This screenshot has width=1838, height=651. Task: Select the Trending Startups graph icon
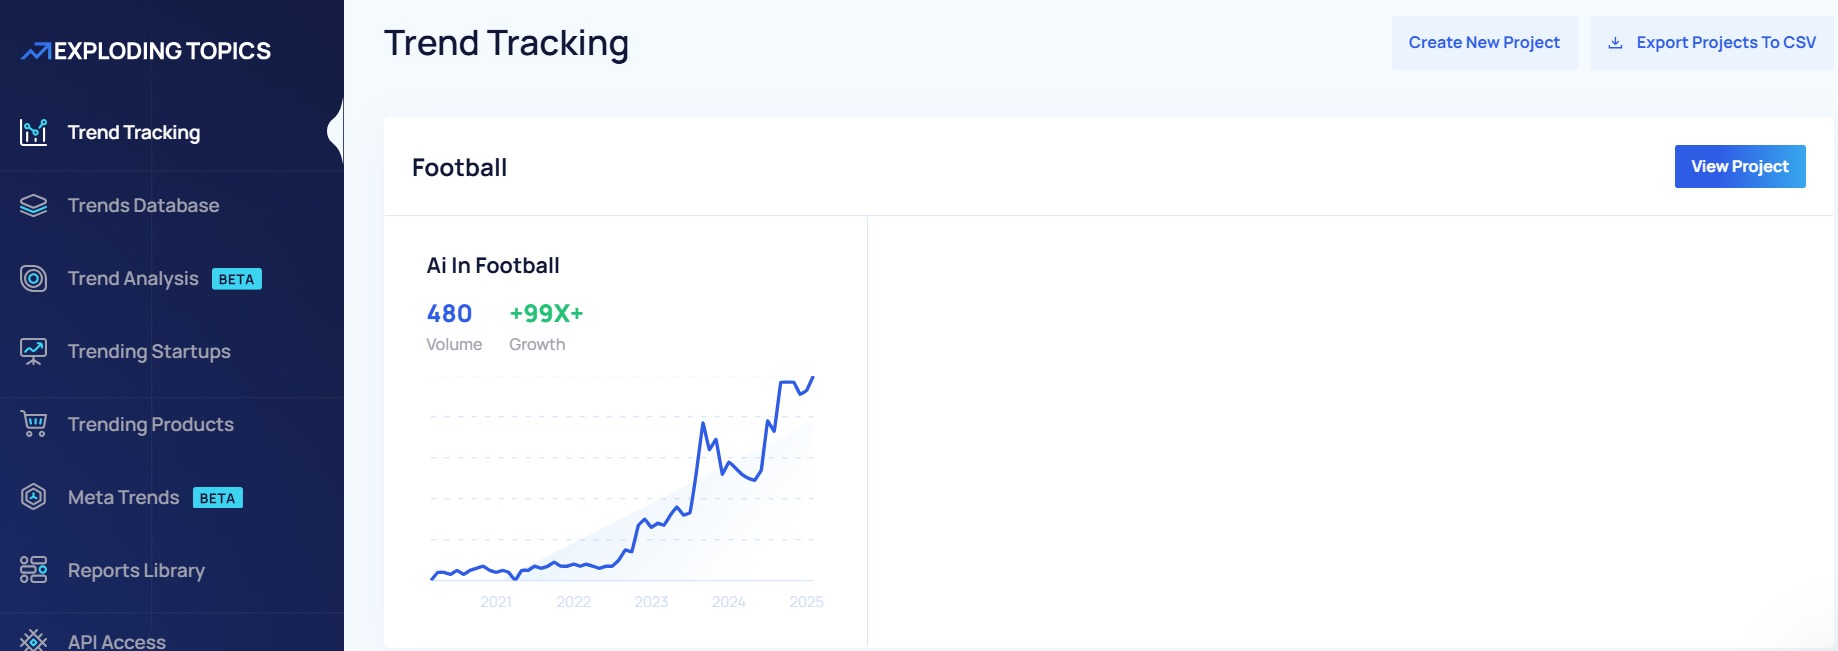click(x=33, y=351)
